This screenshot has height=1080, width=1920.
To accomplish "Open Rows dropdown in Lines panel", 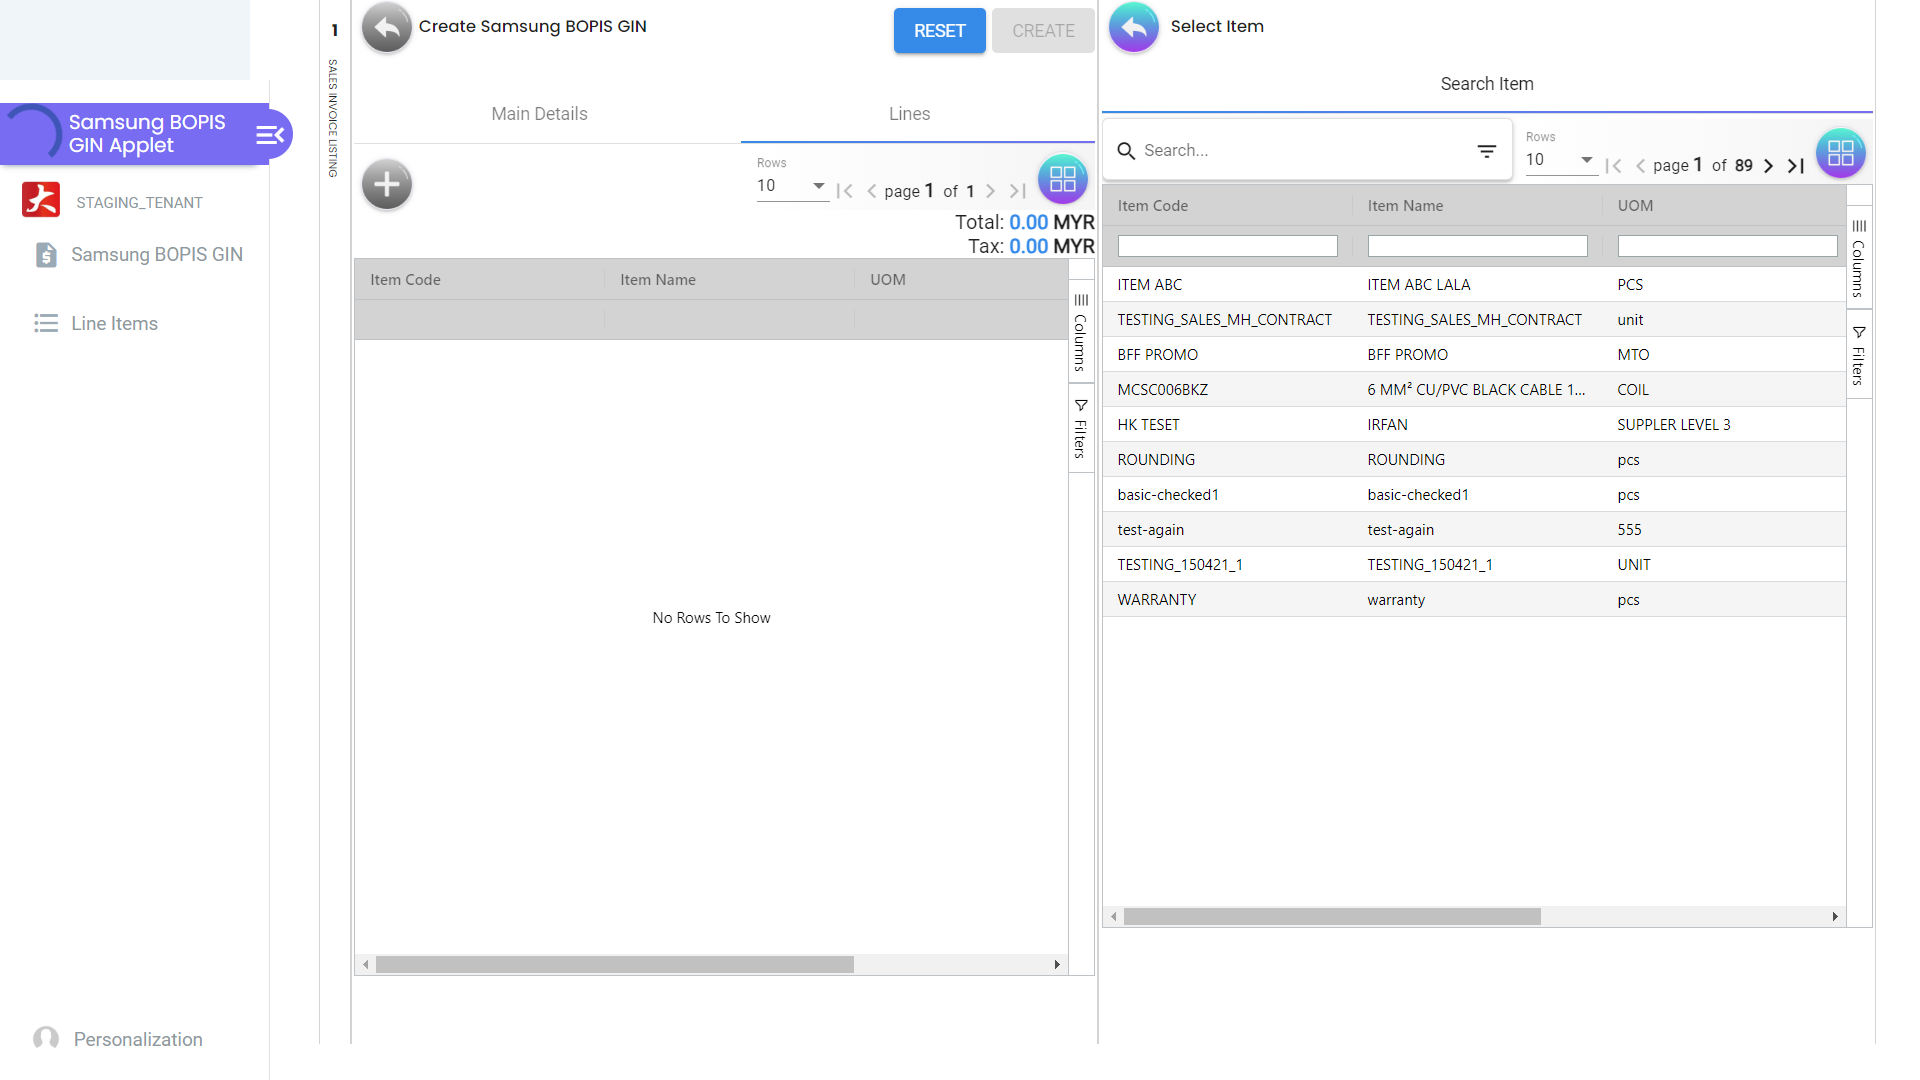I will [790, 186].
